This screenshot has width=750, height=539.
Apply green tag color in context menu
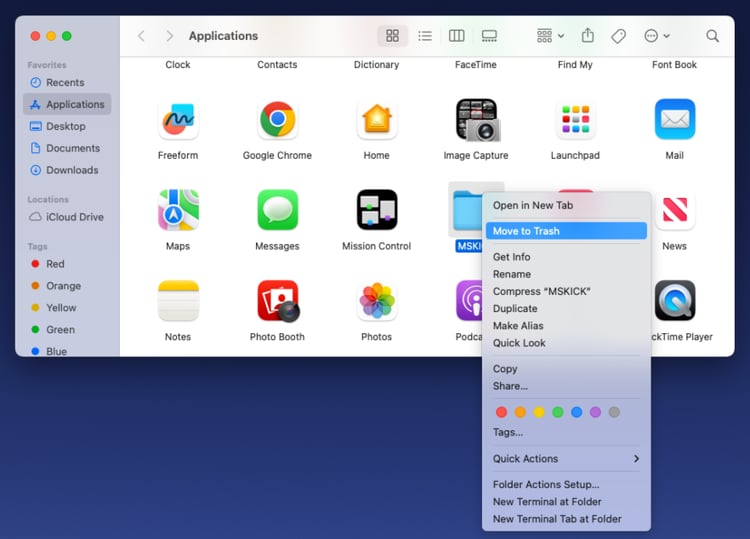[558, 412]
